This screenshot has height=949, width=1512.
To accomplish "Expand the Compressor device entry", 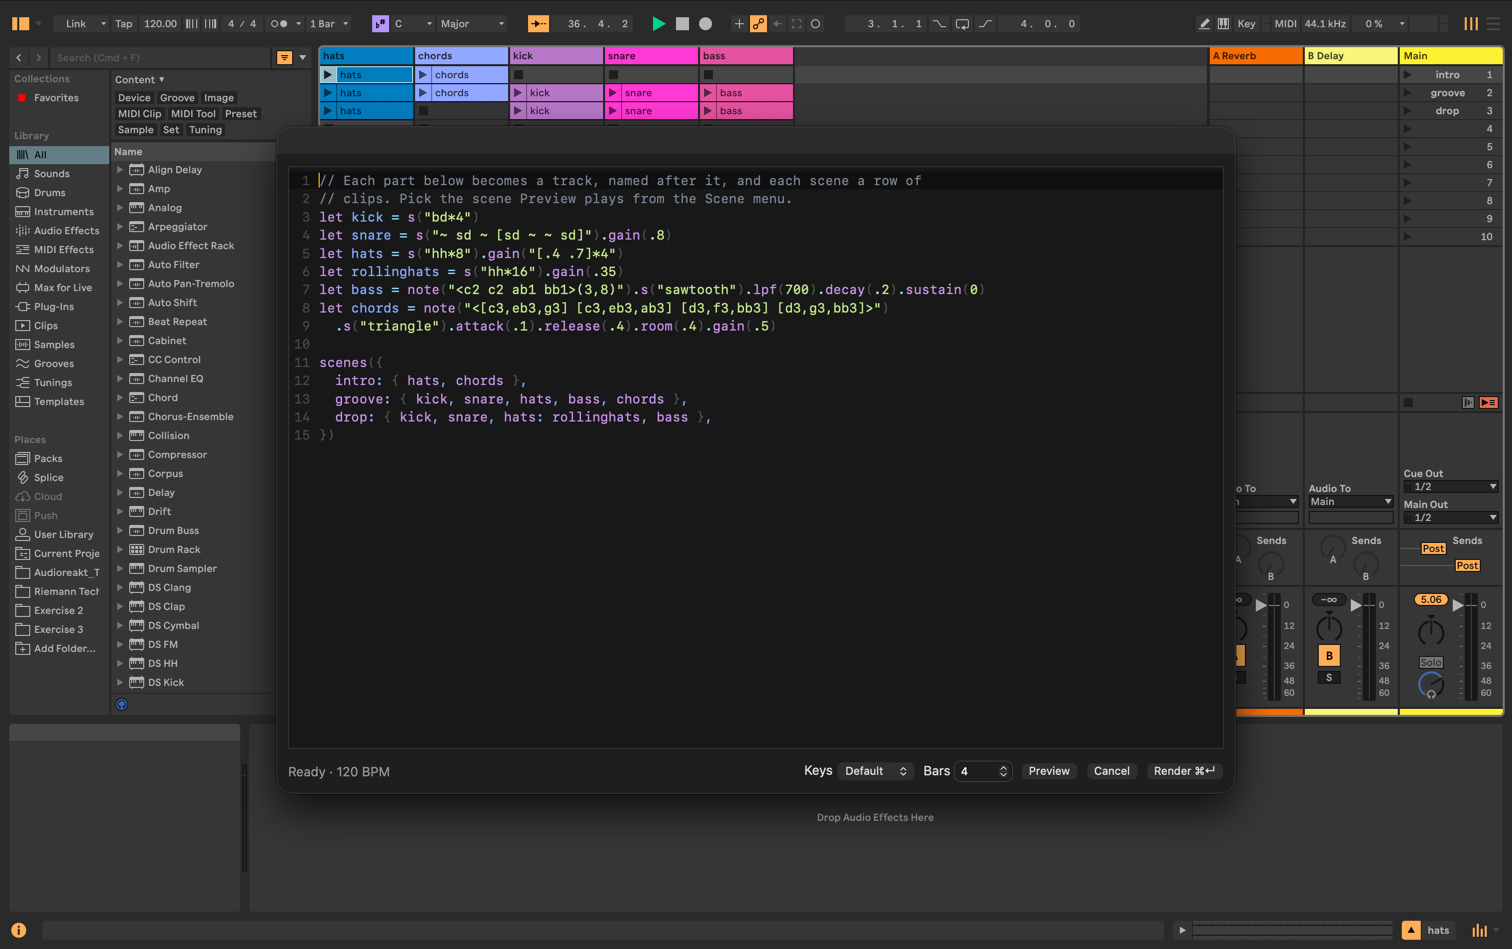I will (x=120, y=455).
